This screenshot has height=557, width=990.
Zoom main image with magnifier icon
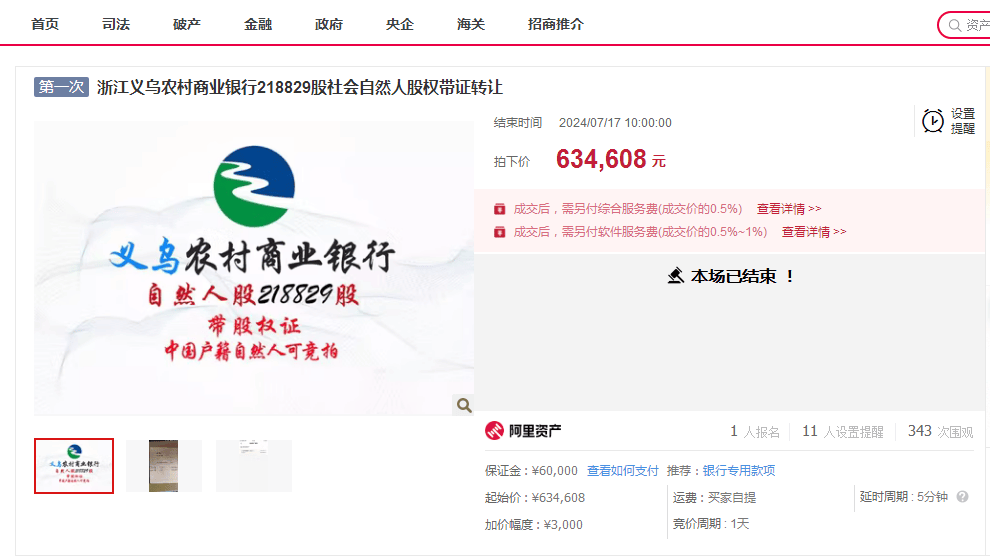(463, 405)
